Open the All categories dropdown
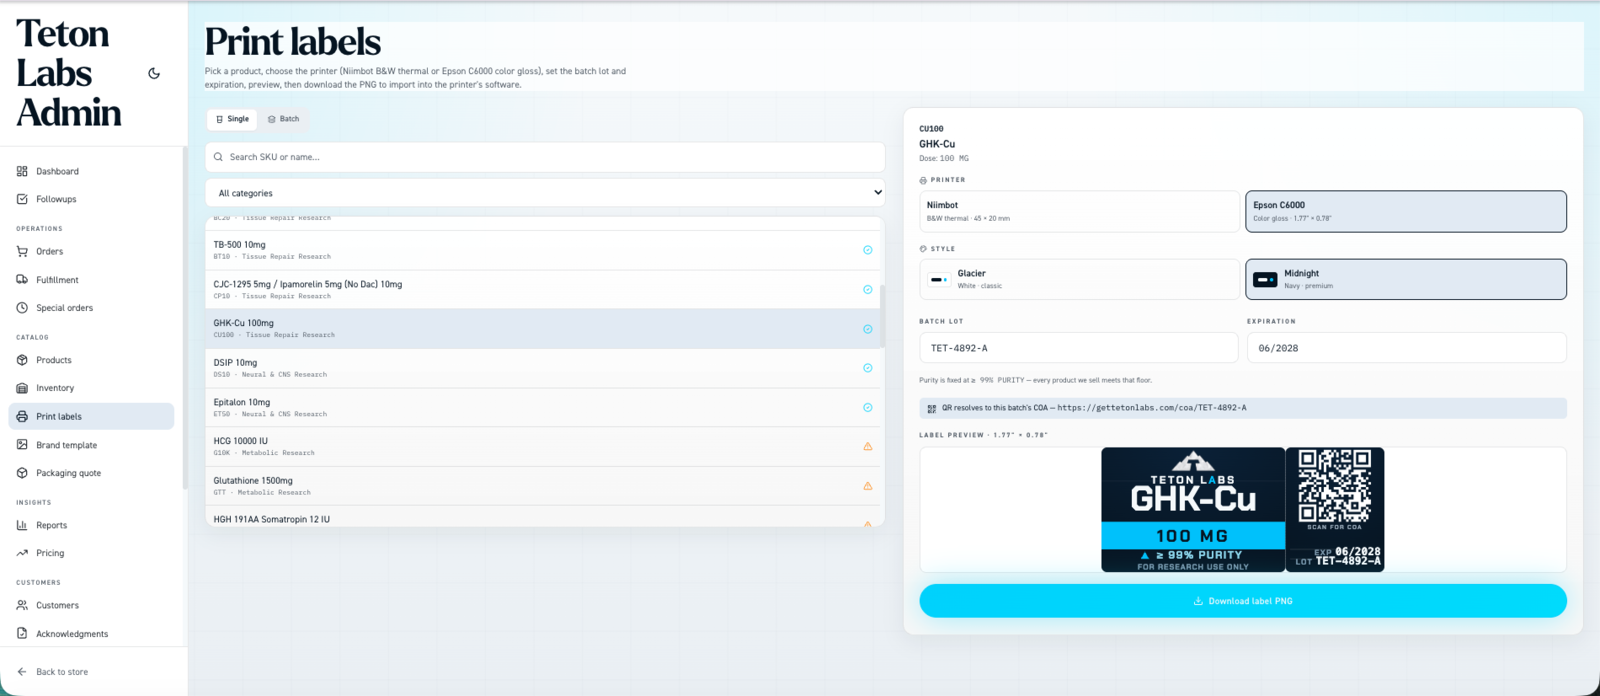 coord(545,193)
